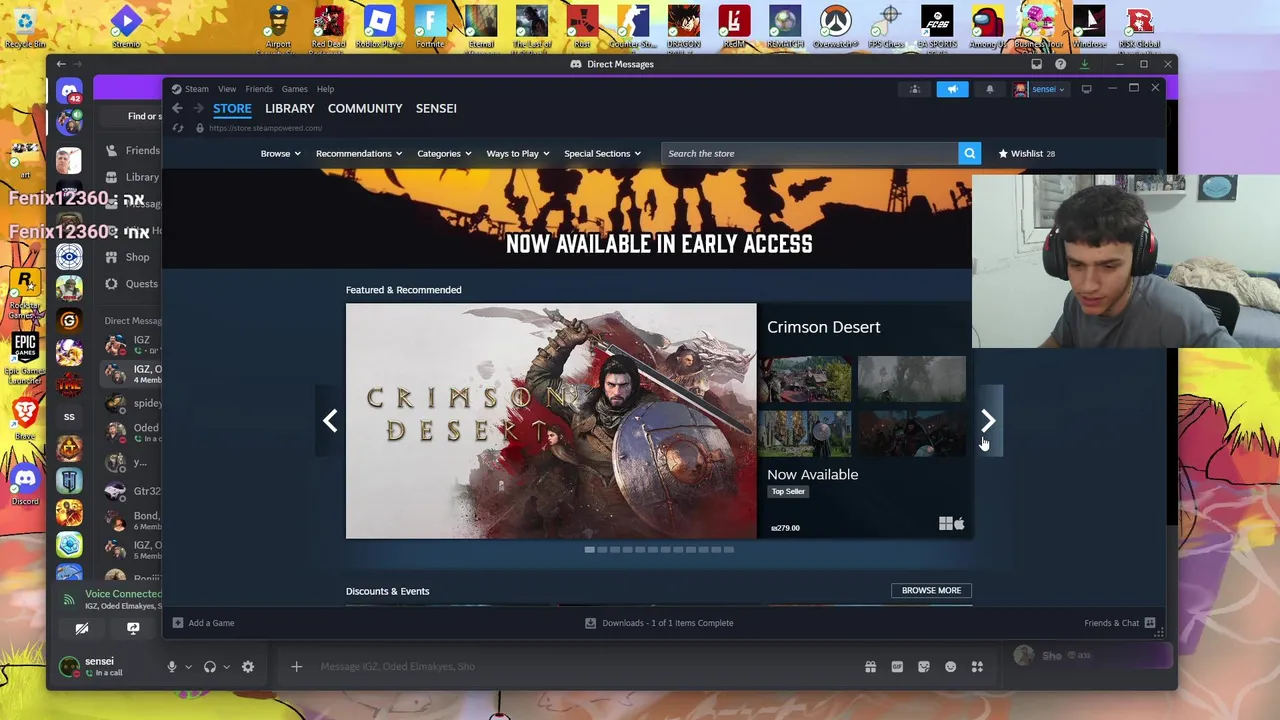Click Steam search magnifier button
Screen dimensions: 1280x720
[x=969, y=153]
